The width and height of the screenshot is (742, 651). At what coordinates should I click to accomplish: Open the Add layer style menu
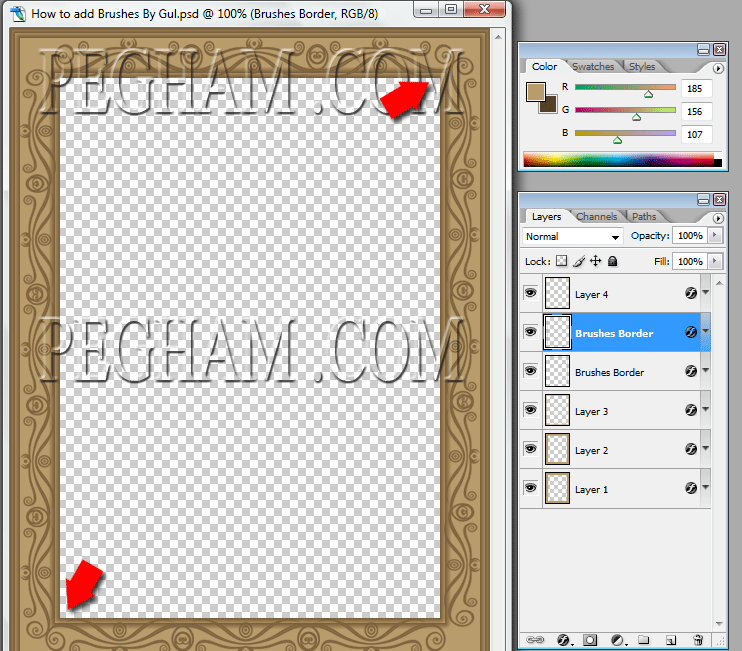564,640
